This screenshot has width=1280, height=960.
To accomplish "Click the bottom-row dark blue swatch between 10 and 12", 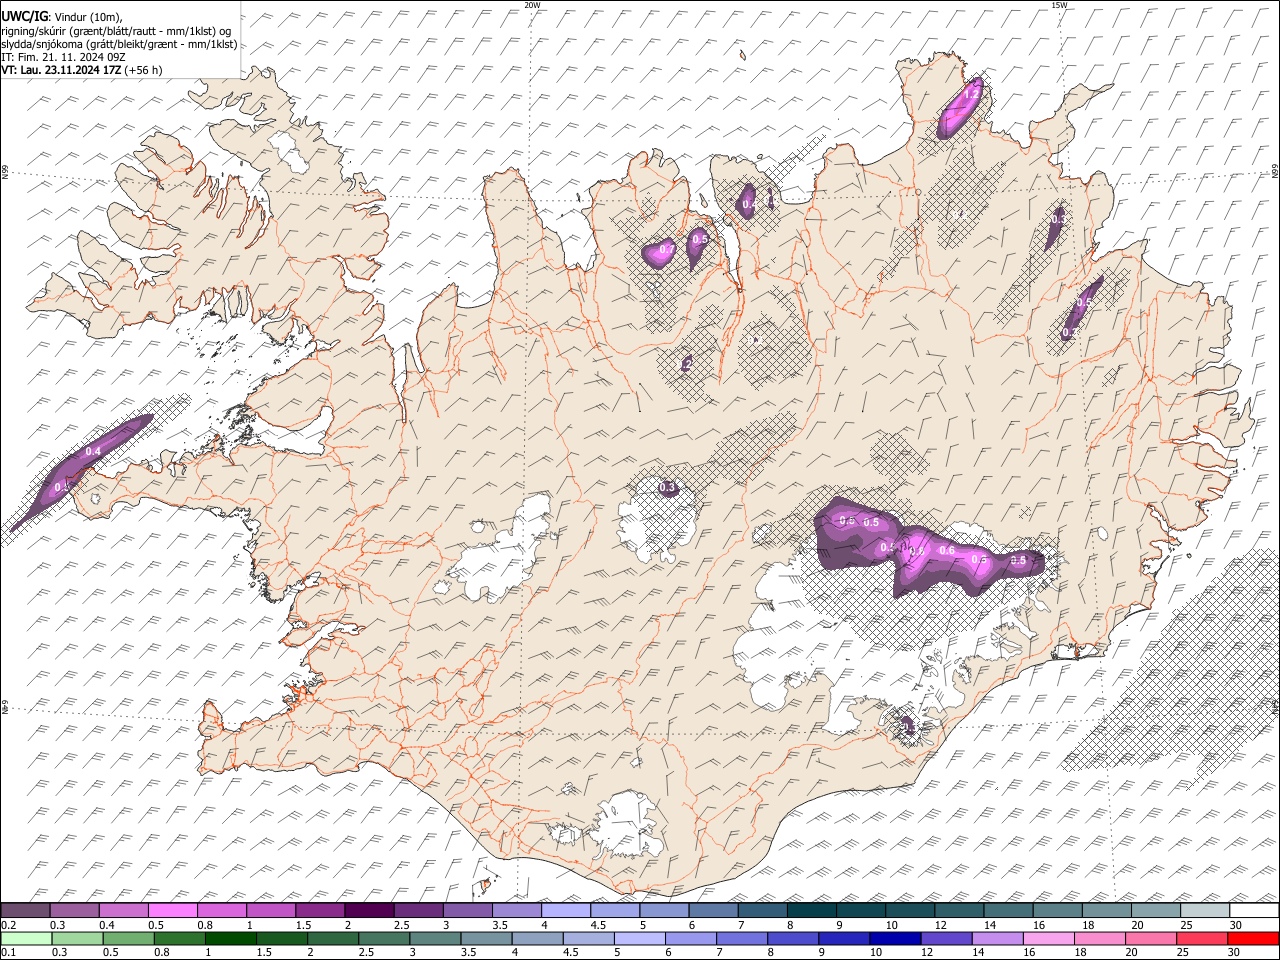I will click(x=894, y=938).
